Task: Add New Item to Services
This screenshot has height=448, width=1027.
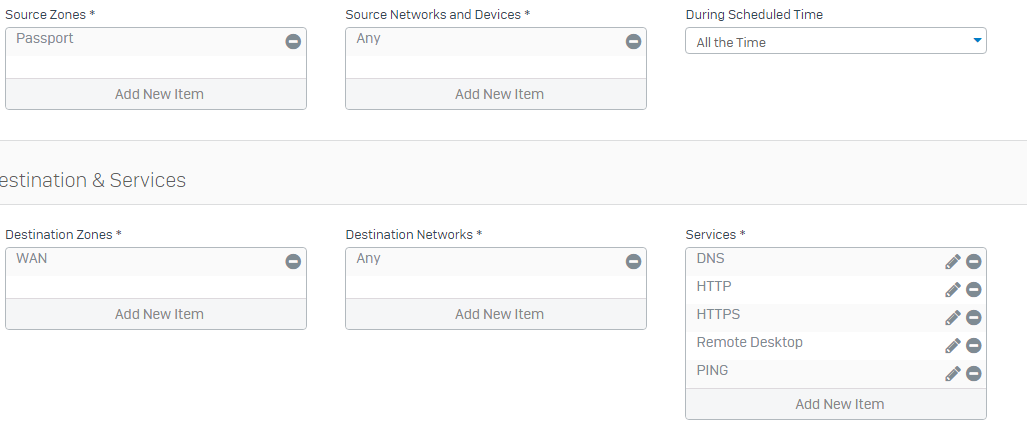Action: click(836, 404)
